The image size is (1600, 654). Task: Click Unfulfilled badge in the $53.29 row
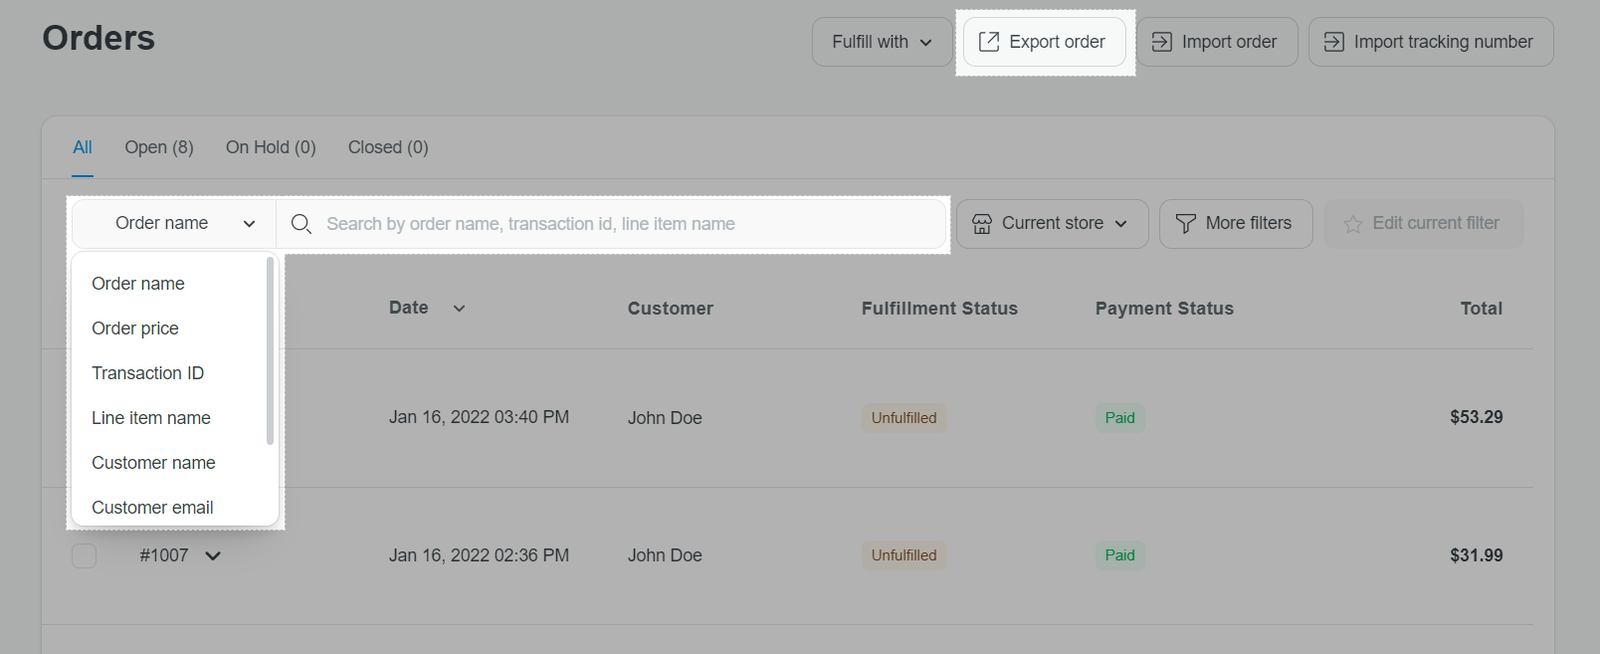(904, 418)
